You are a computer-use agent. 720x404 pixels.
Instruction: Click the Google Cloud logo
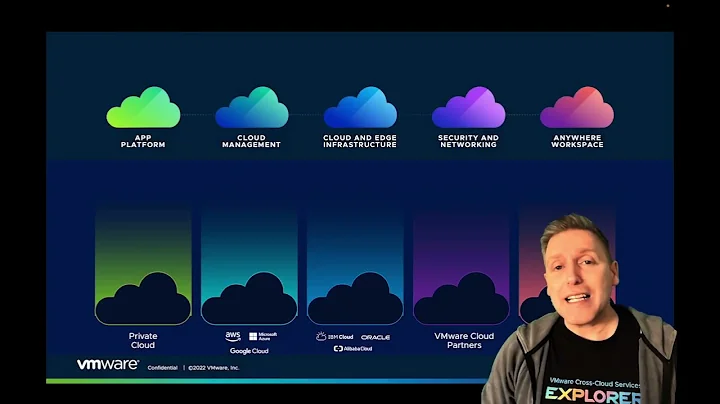point(249,351)
